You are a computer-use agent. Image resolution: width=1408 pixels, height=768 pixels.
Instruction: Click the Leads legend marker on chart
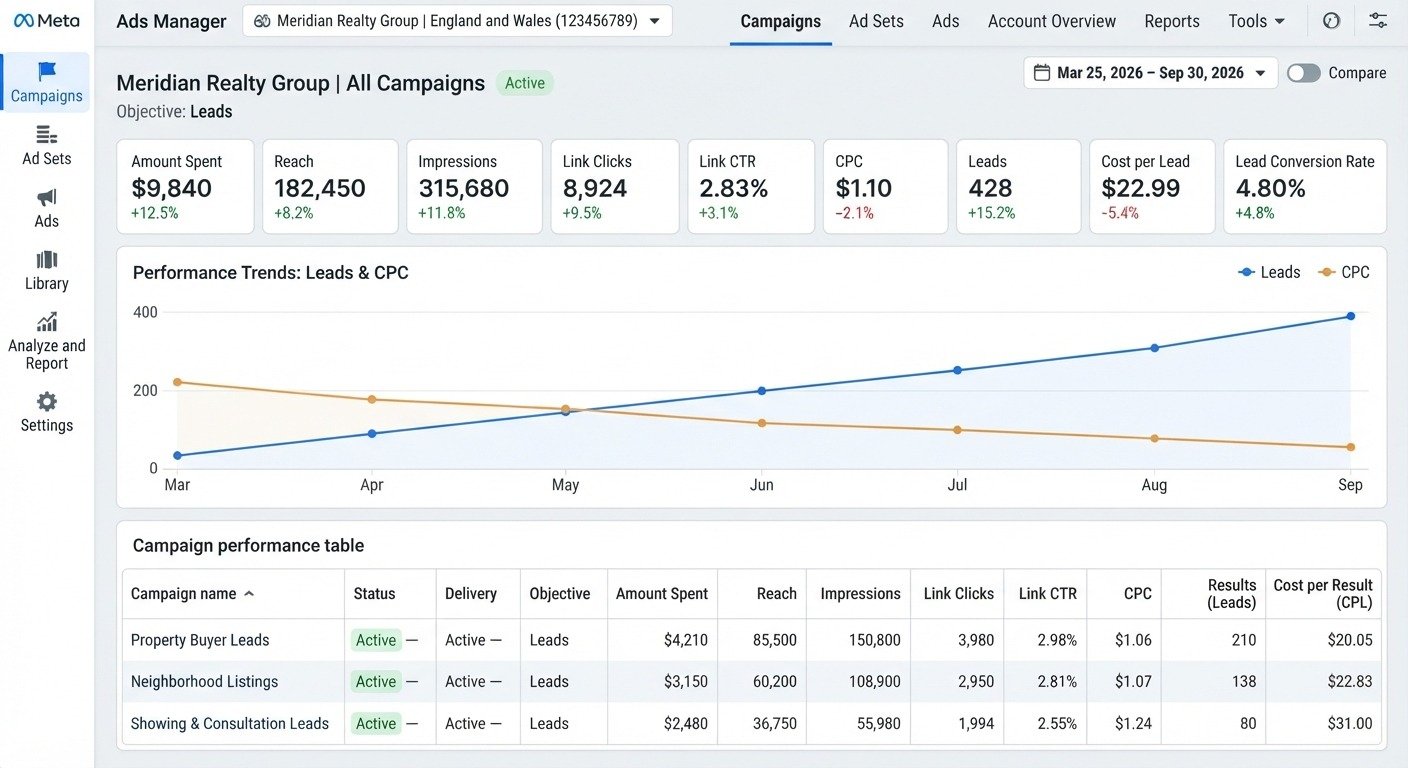click(1246, 272)
